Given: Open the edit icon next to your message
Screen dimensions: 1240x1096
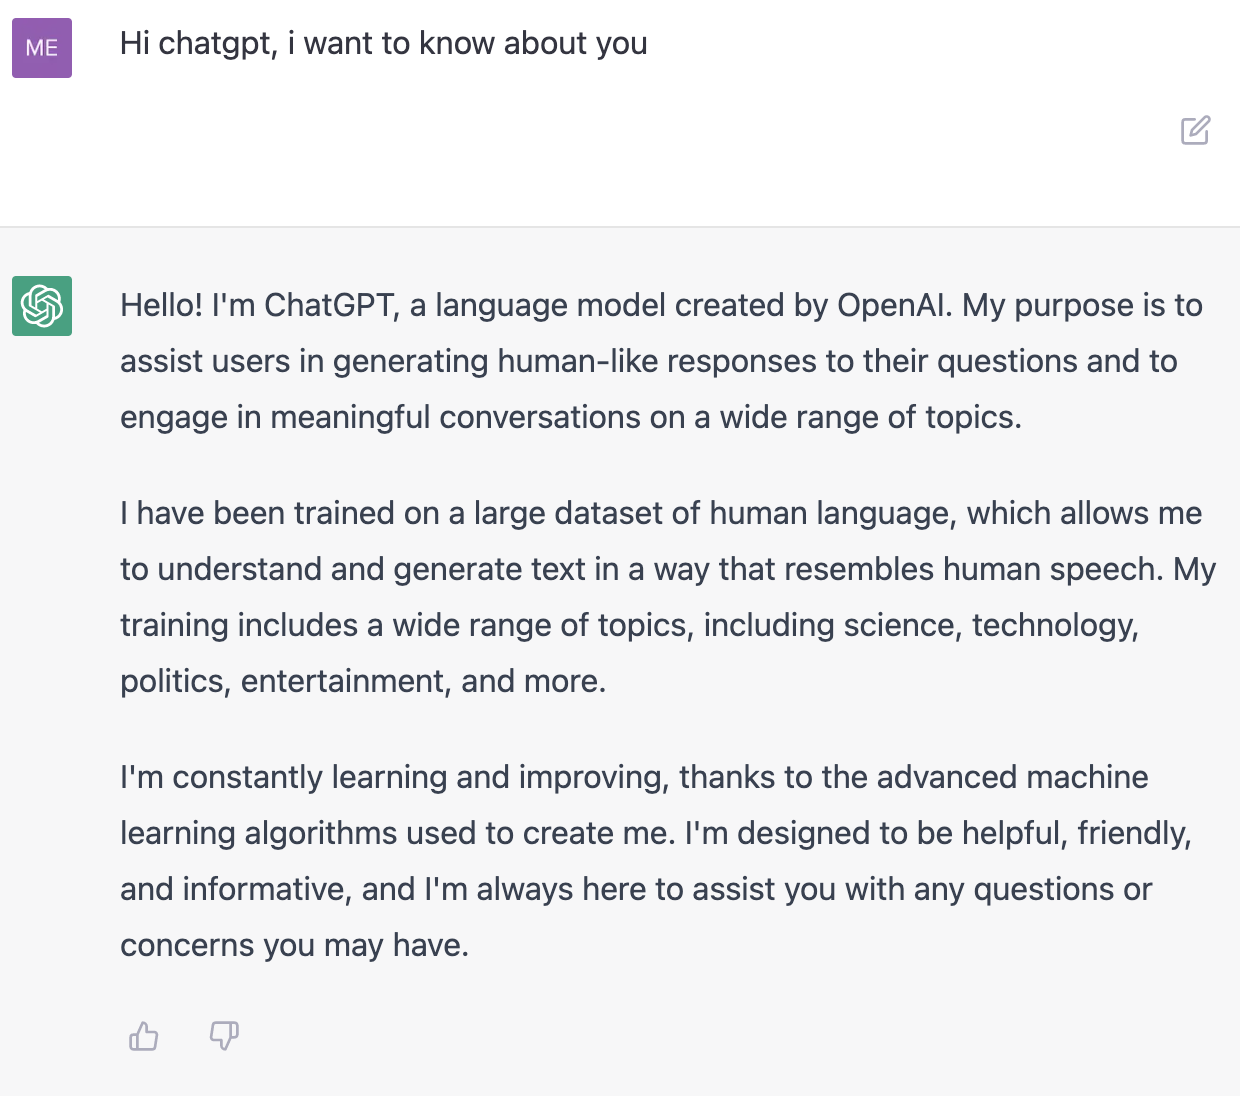Looking at the screenshot, I should pos(1196,131).
